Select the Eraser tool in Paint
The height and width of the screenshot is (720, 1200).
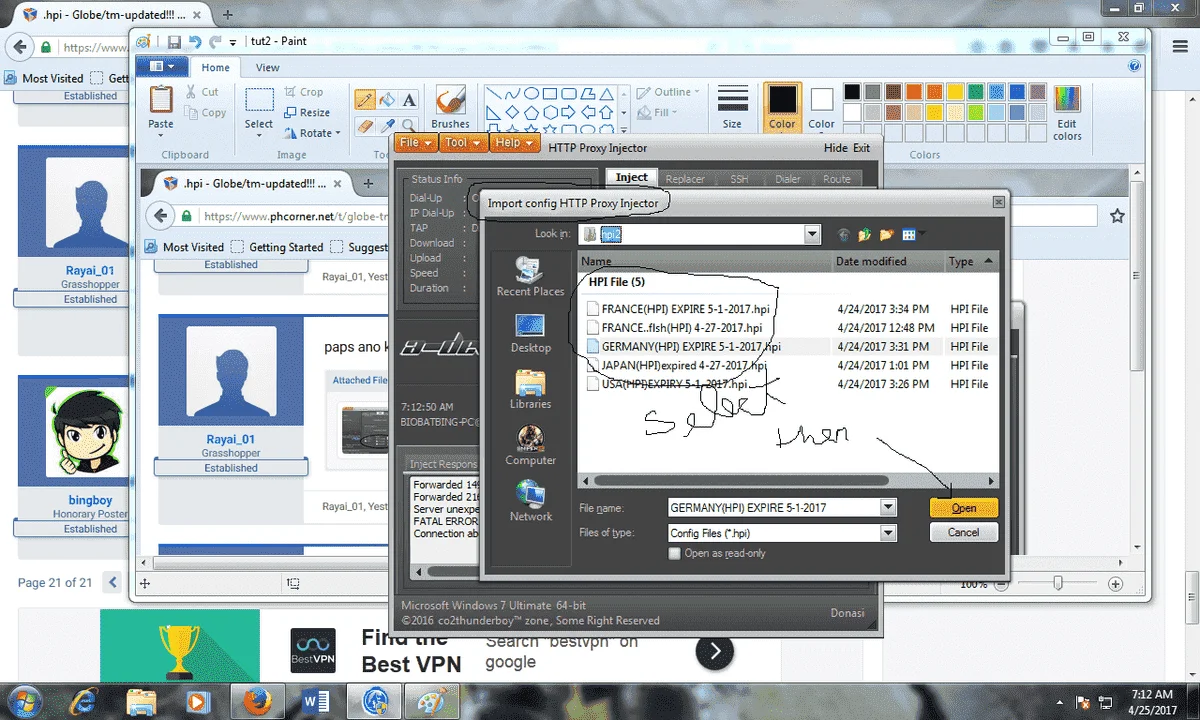click(x=365, y=127)
